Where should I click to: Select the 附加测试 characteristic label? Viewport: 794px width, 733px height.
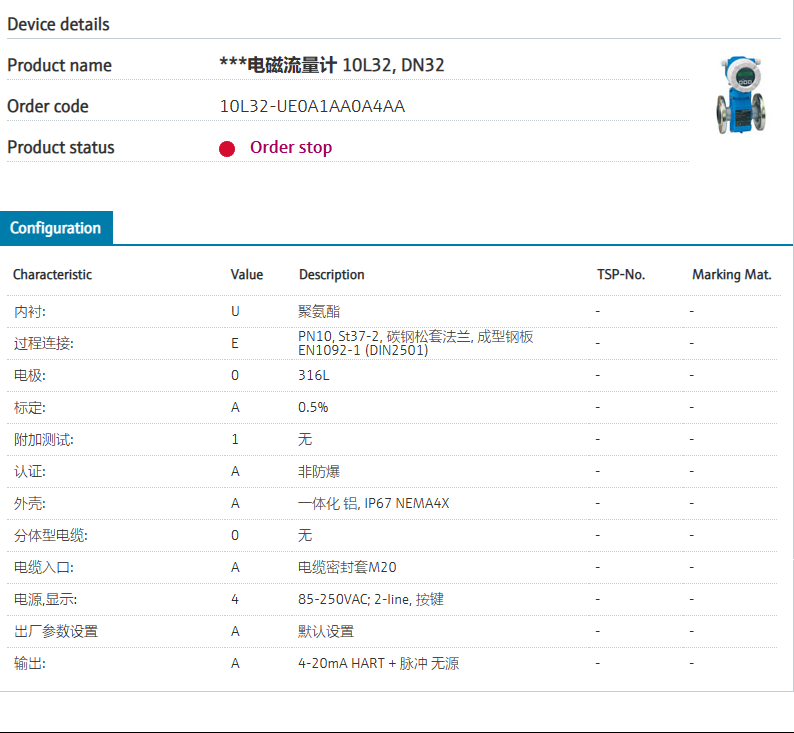point(44,439)
